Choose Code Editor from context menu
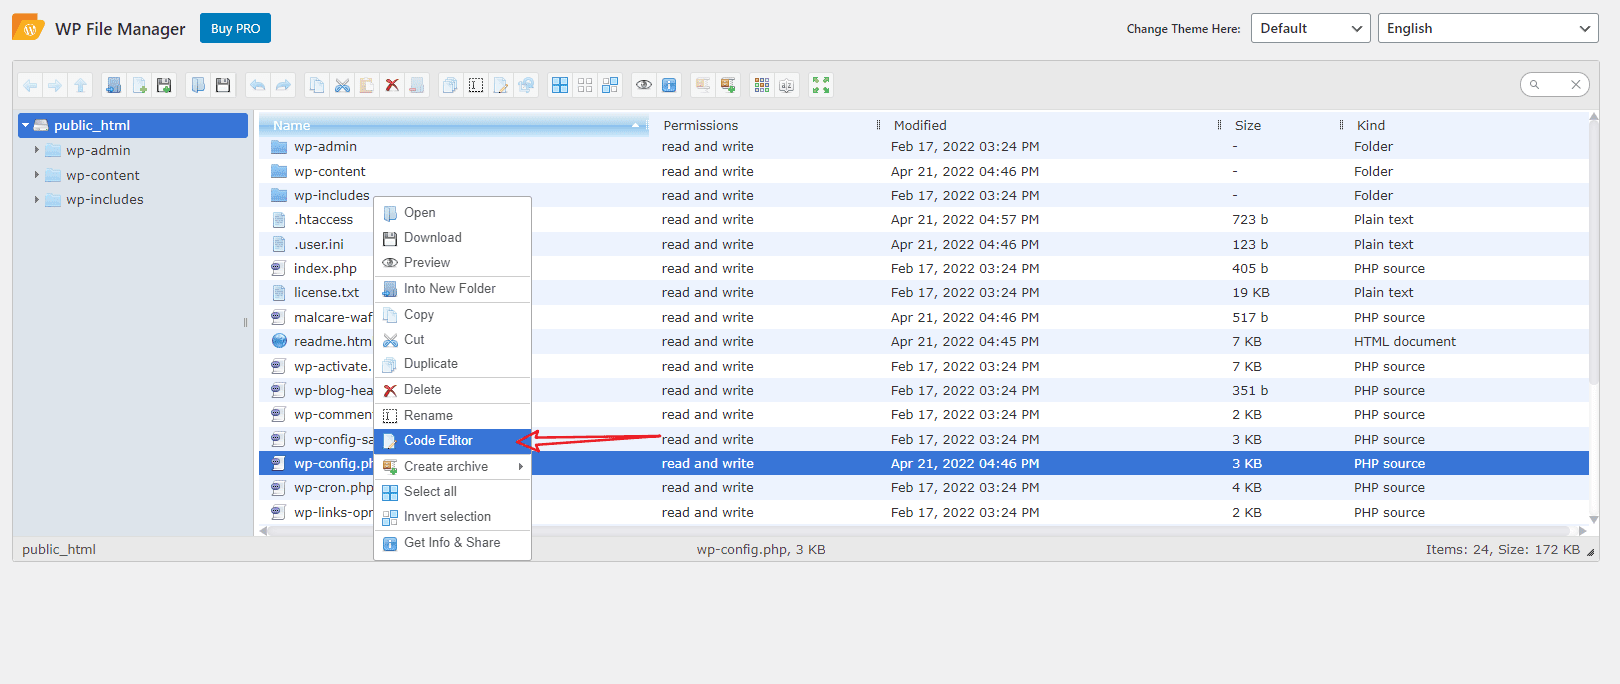1620x684 pixels. [x=438, y=441]
